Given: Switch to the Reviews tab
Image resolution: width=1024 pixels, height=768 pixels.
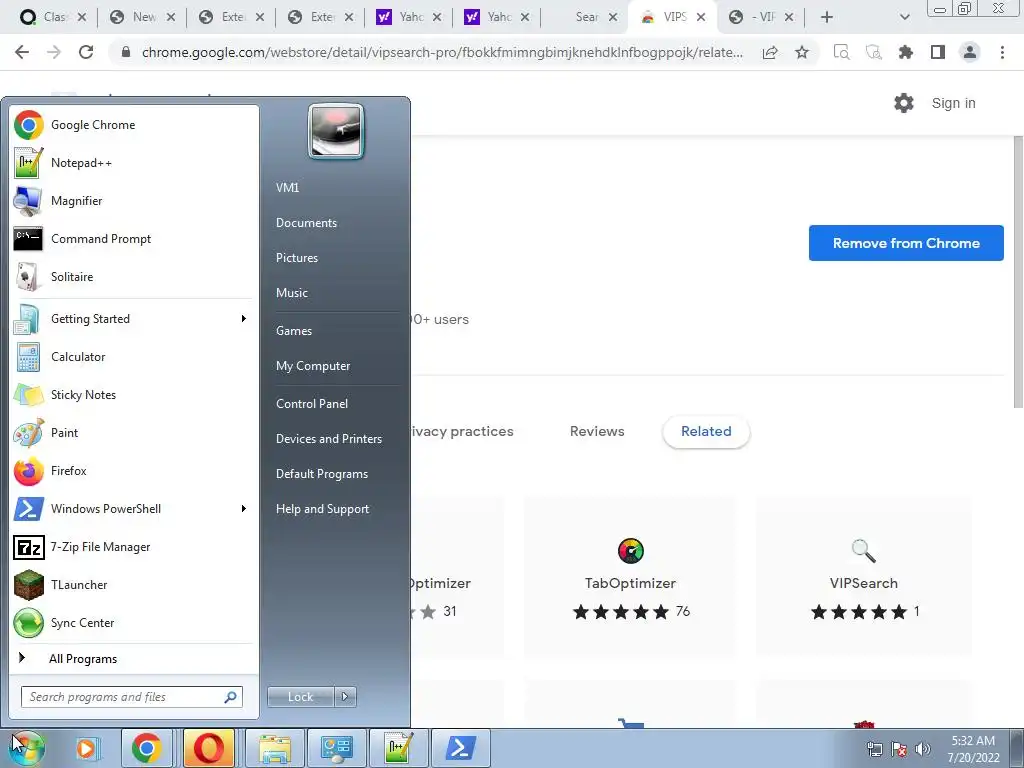Looking at the screenshot, I should coord(597,431).
